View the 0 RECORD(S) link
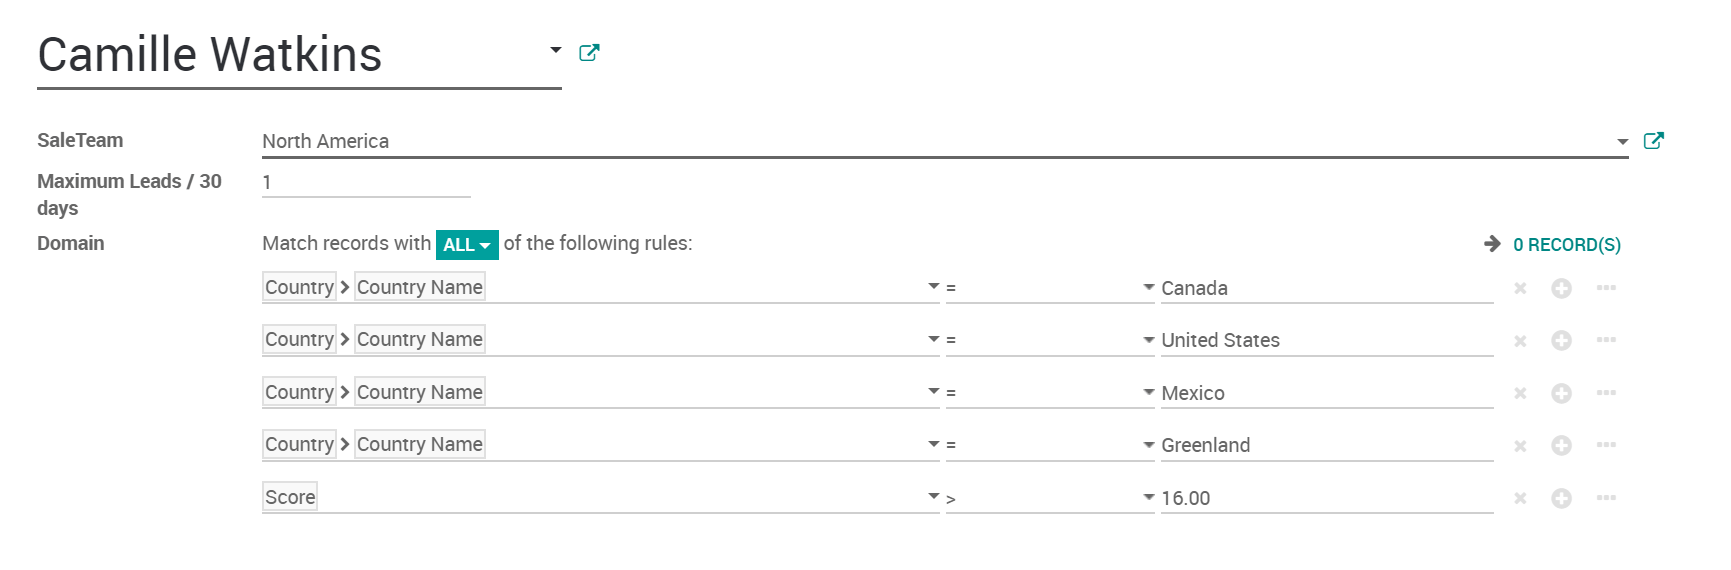 pos(1566,245)
